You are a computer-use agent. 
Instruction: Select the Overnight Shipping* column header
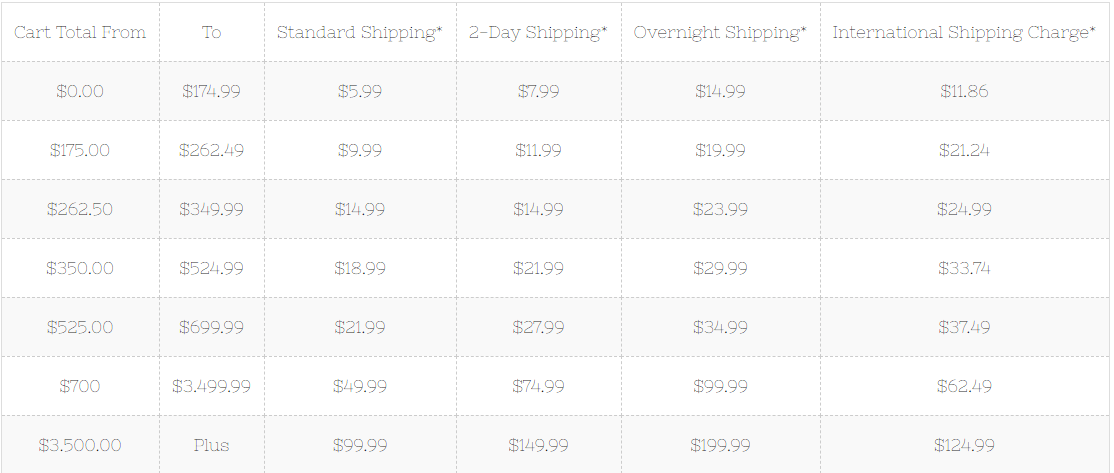coord(720,33)
